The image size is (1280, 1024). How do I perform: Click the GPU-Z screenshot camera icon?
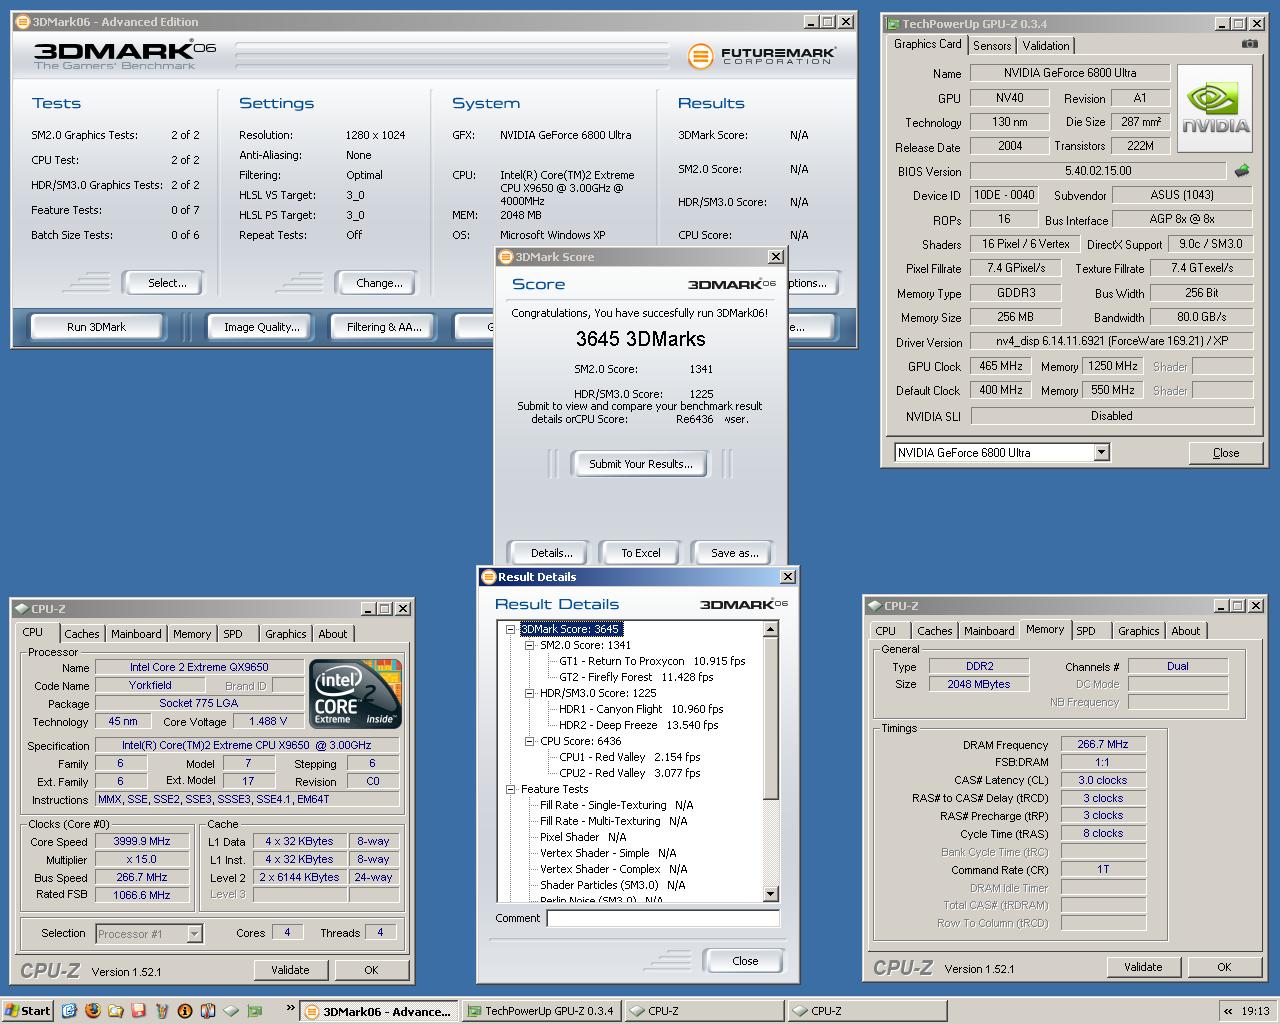1250,44
